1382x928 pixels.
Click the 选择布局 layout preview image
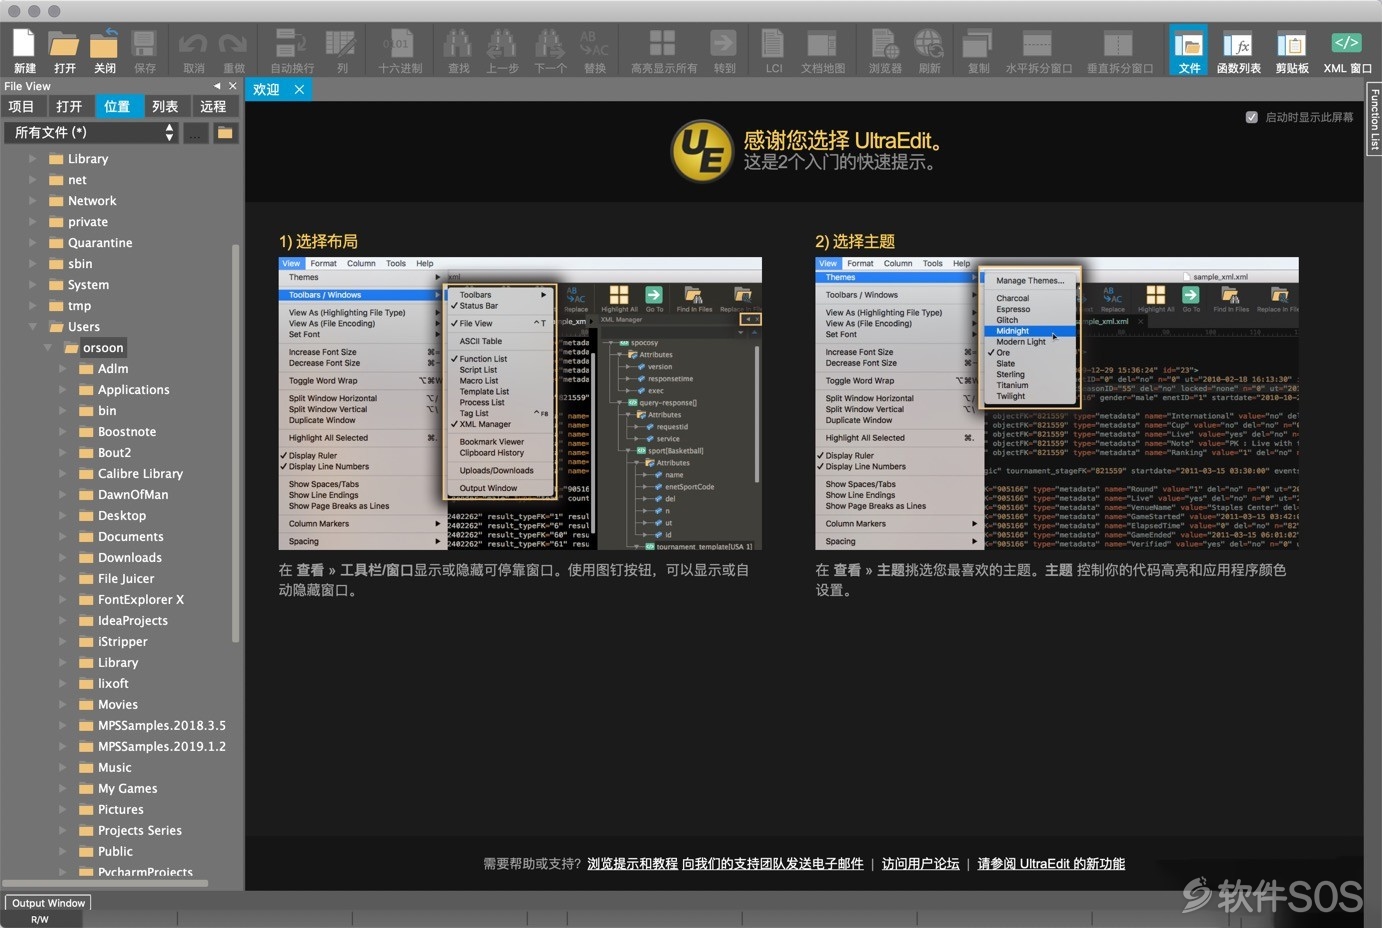(x=520, y=404)
